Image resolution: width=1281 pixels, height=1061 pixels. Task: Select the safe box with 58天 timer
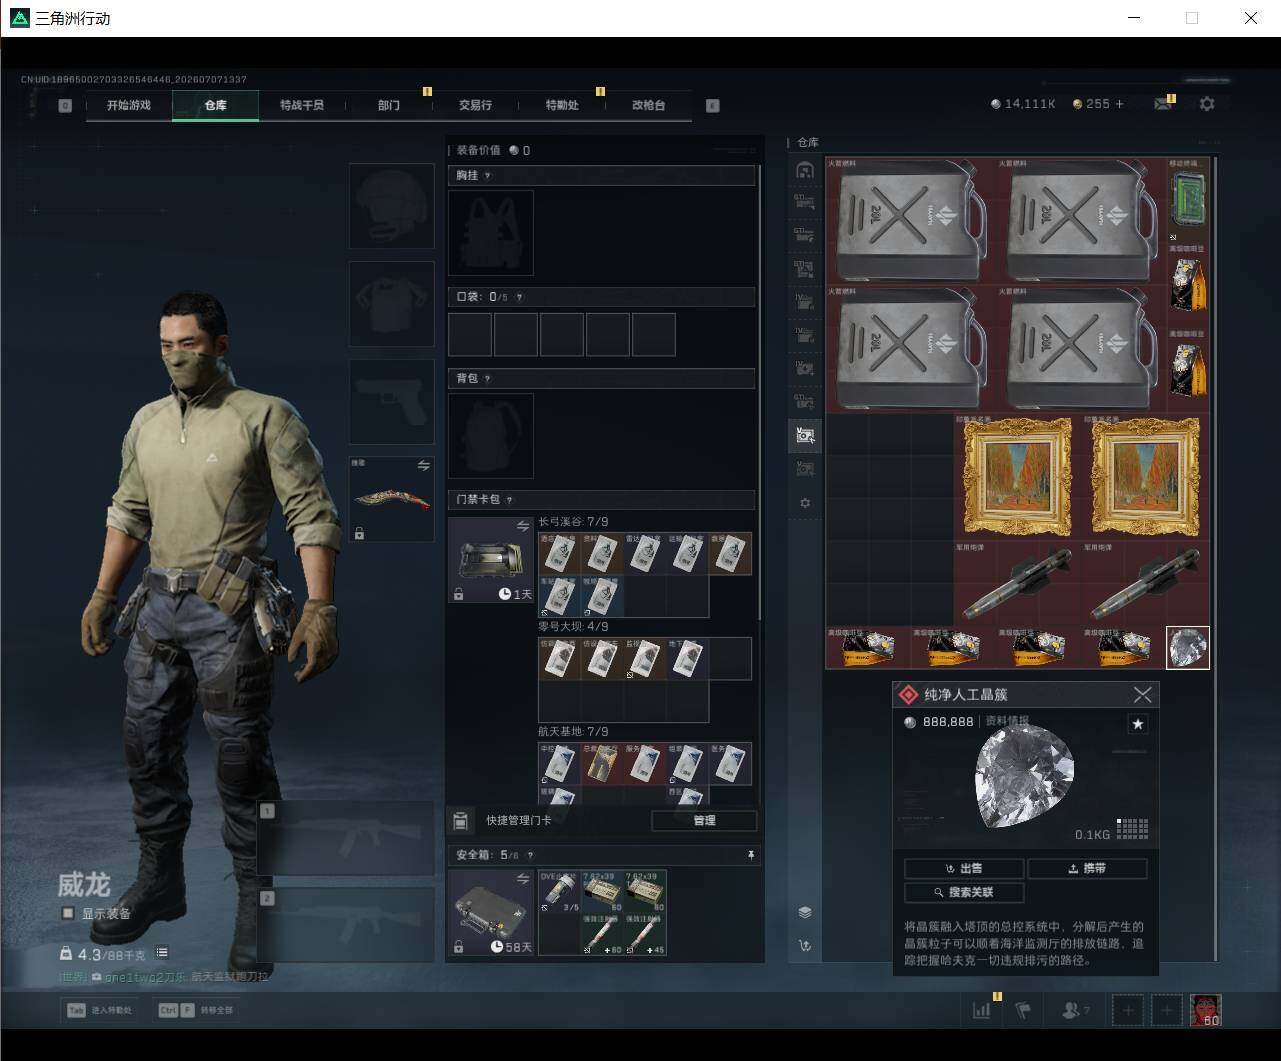point(491,913)
